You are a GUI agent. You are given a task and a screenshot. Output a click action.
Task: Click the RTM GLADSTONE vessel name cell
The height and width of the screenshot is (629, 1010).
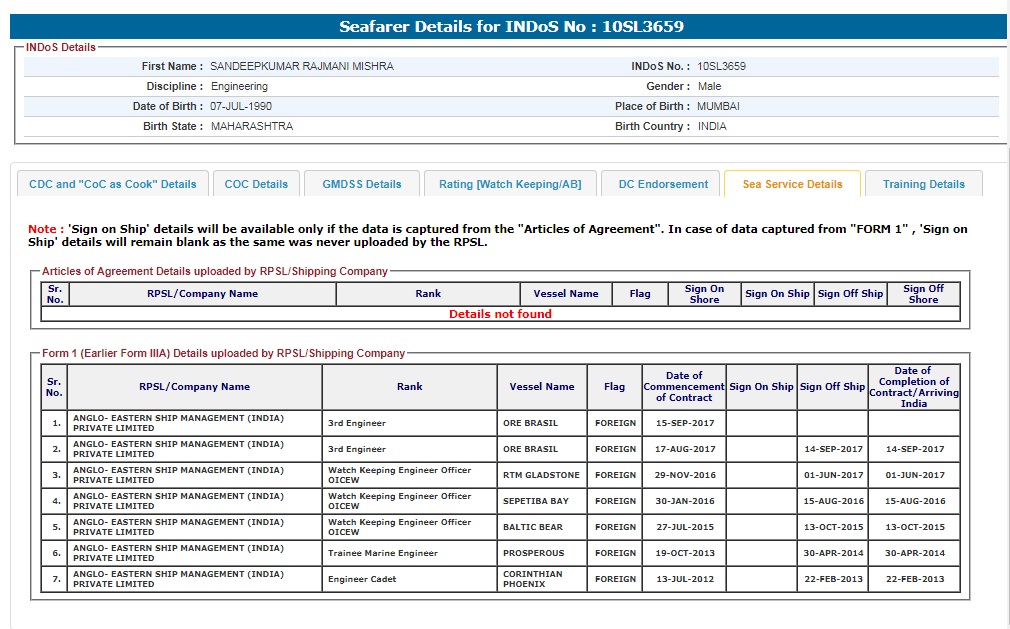541,475
